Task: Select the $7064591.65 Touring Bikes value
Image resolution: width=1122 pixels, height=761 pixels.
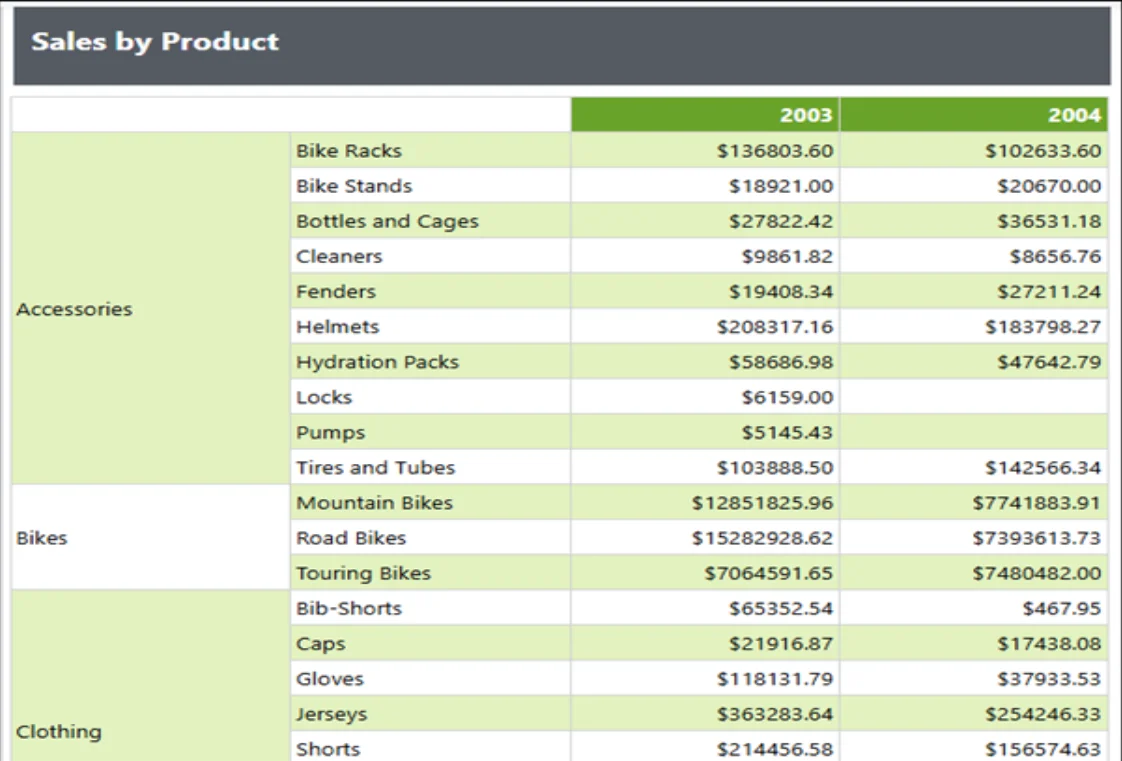Action: point(769,573)
